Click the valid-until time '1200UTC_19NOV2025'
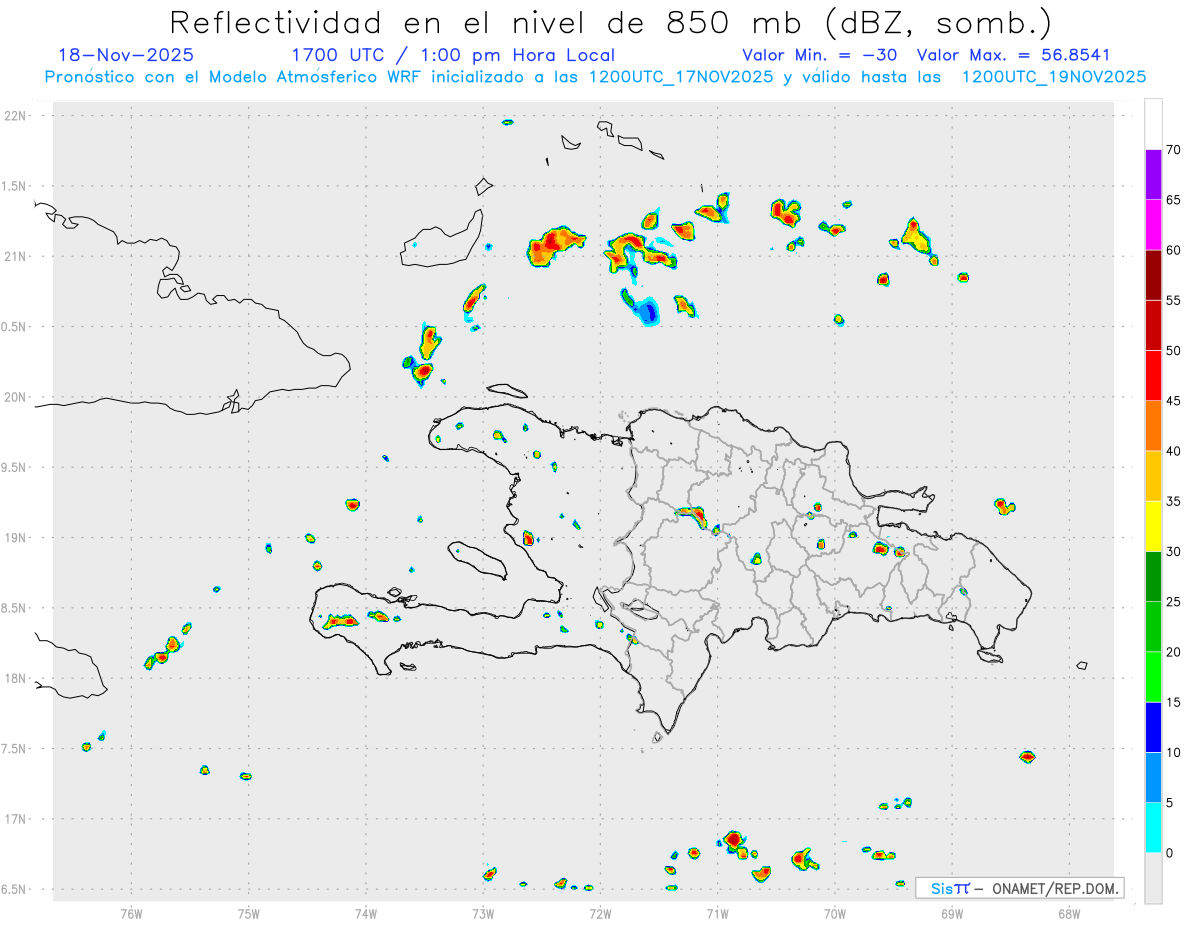 [1054, 77]
